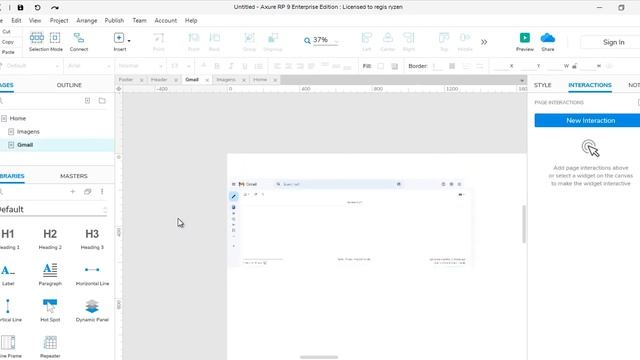Open the Insert dropdown arrow
Image resolution: width=640 pixels, height=360 pixels.
(x=129, y=41)
